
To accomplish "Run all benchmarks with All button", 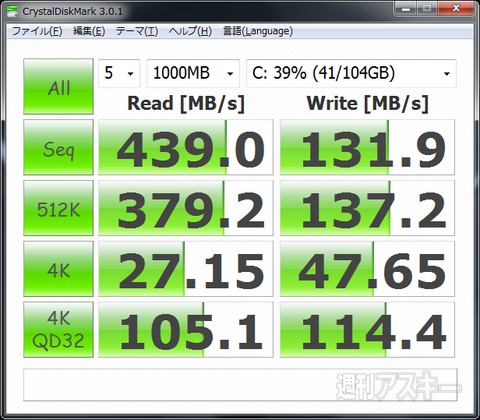I will tap(58, 87).
